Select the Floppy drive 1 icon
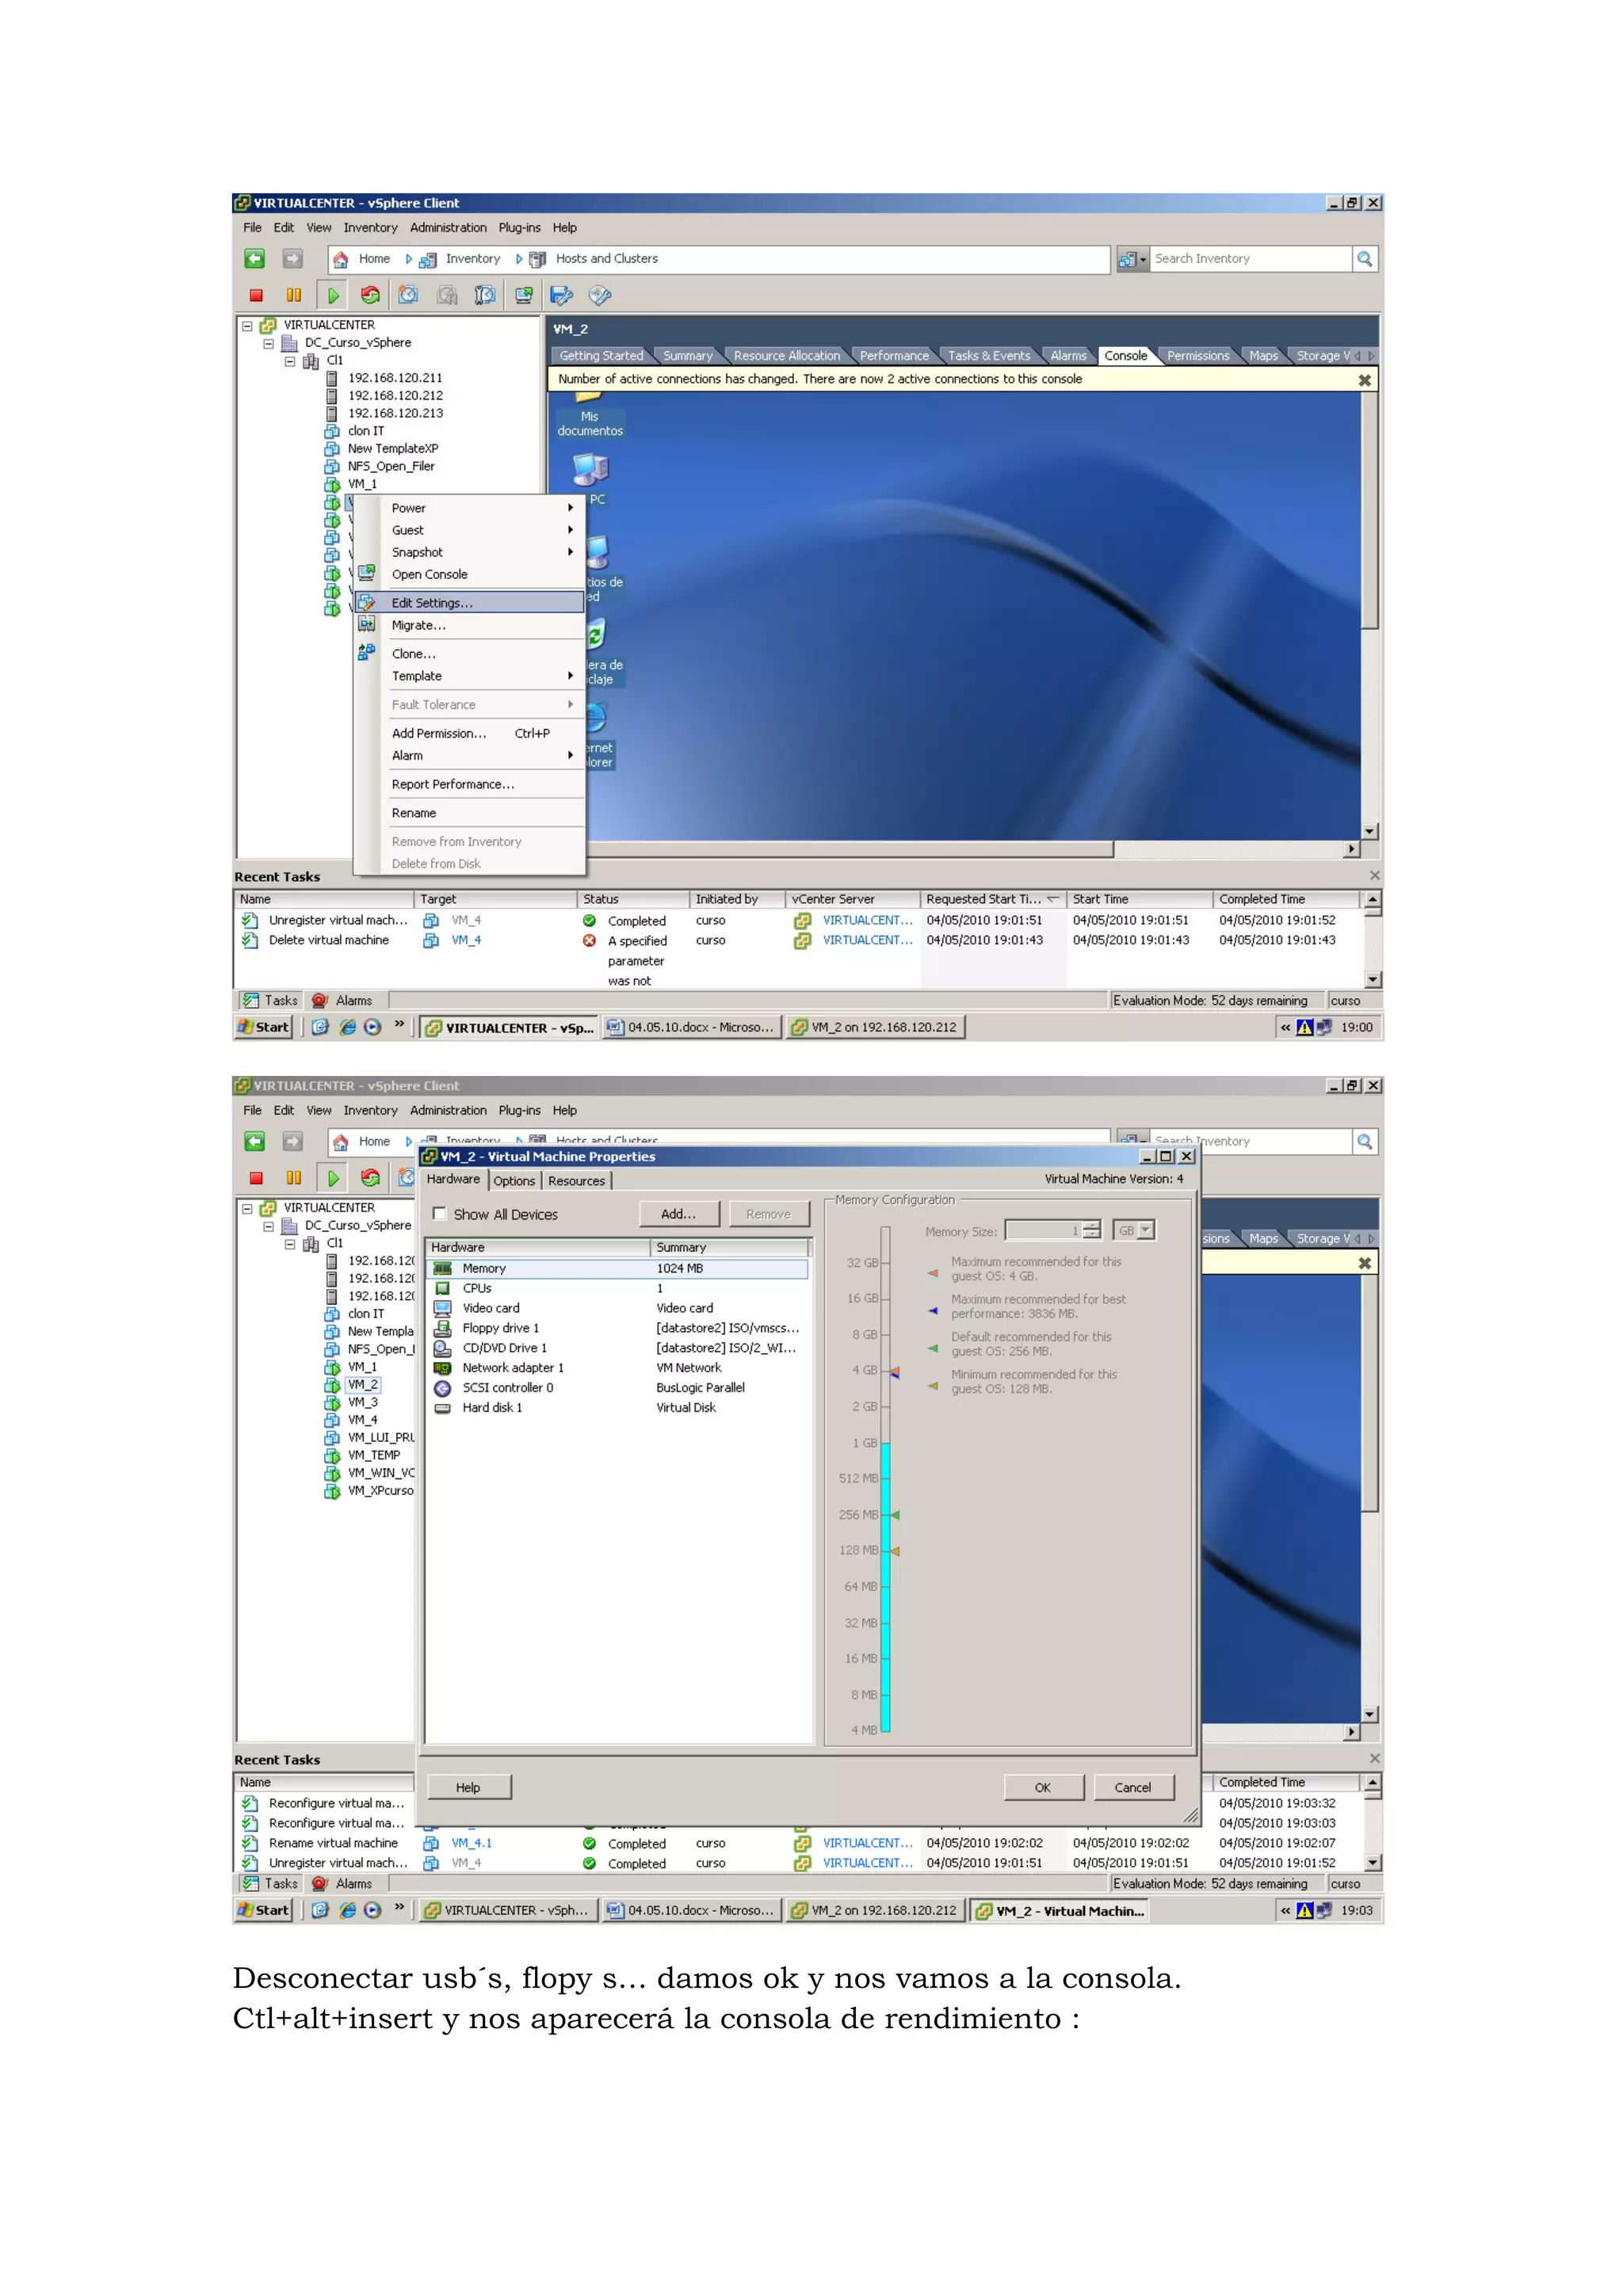This screenshot has width=1623, height=2296. tap(442, 1328)
